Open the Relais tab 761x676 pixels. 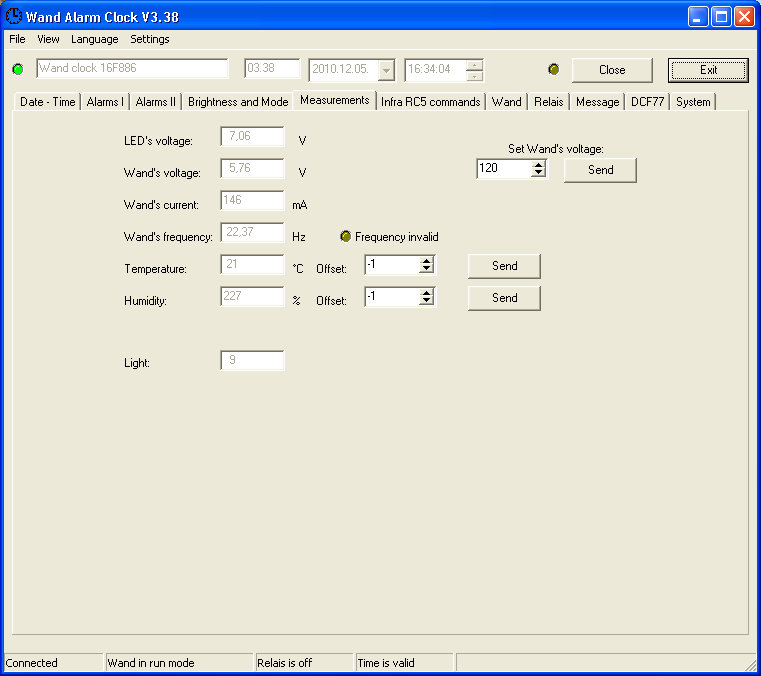[548, 102]
